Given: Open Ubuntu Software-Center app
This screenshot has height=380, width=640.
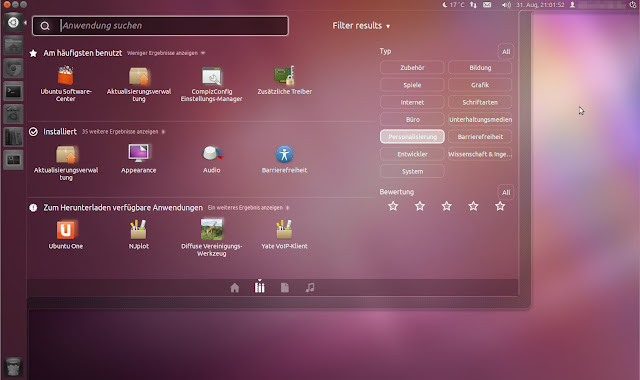Looking at the screenshot, I should click(66, 84).
